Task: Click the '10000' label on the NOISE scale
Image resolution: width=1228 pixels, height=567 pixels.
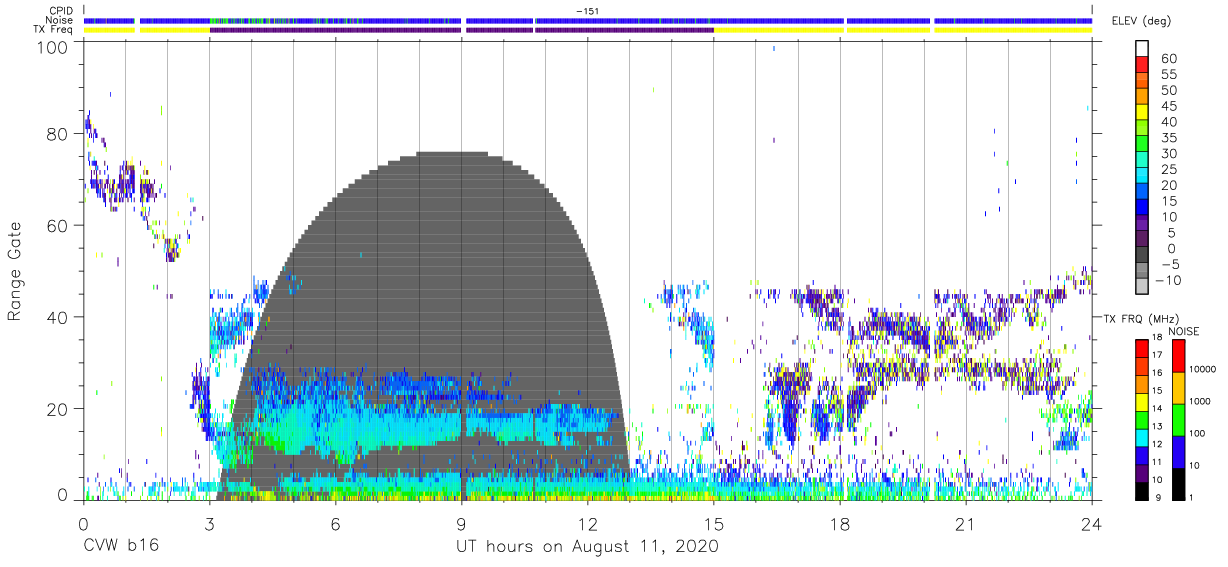Action: coord(1201,369)
